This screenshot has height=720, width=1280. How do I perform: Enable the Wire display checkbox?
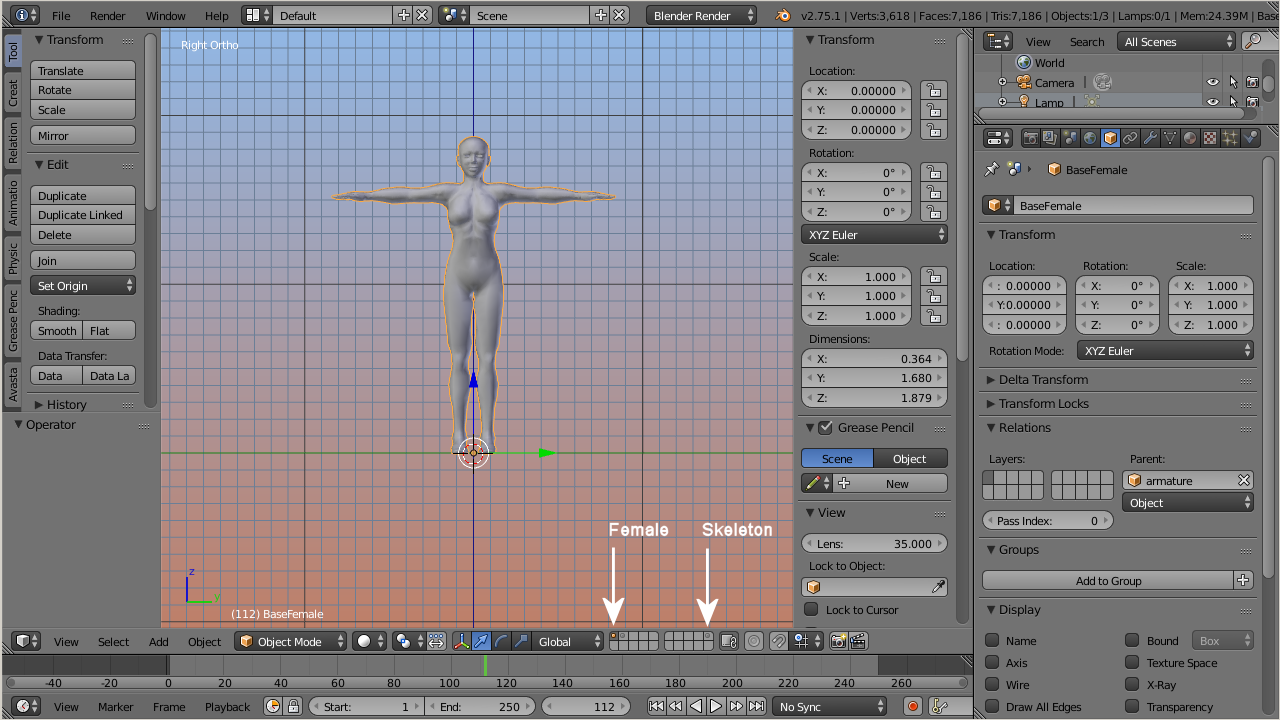pyautogui.click(x=992, y=685)
